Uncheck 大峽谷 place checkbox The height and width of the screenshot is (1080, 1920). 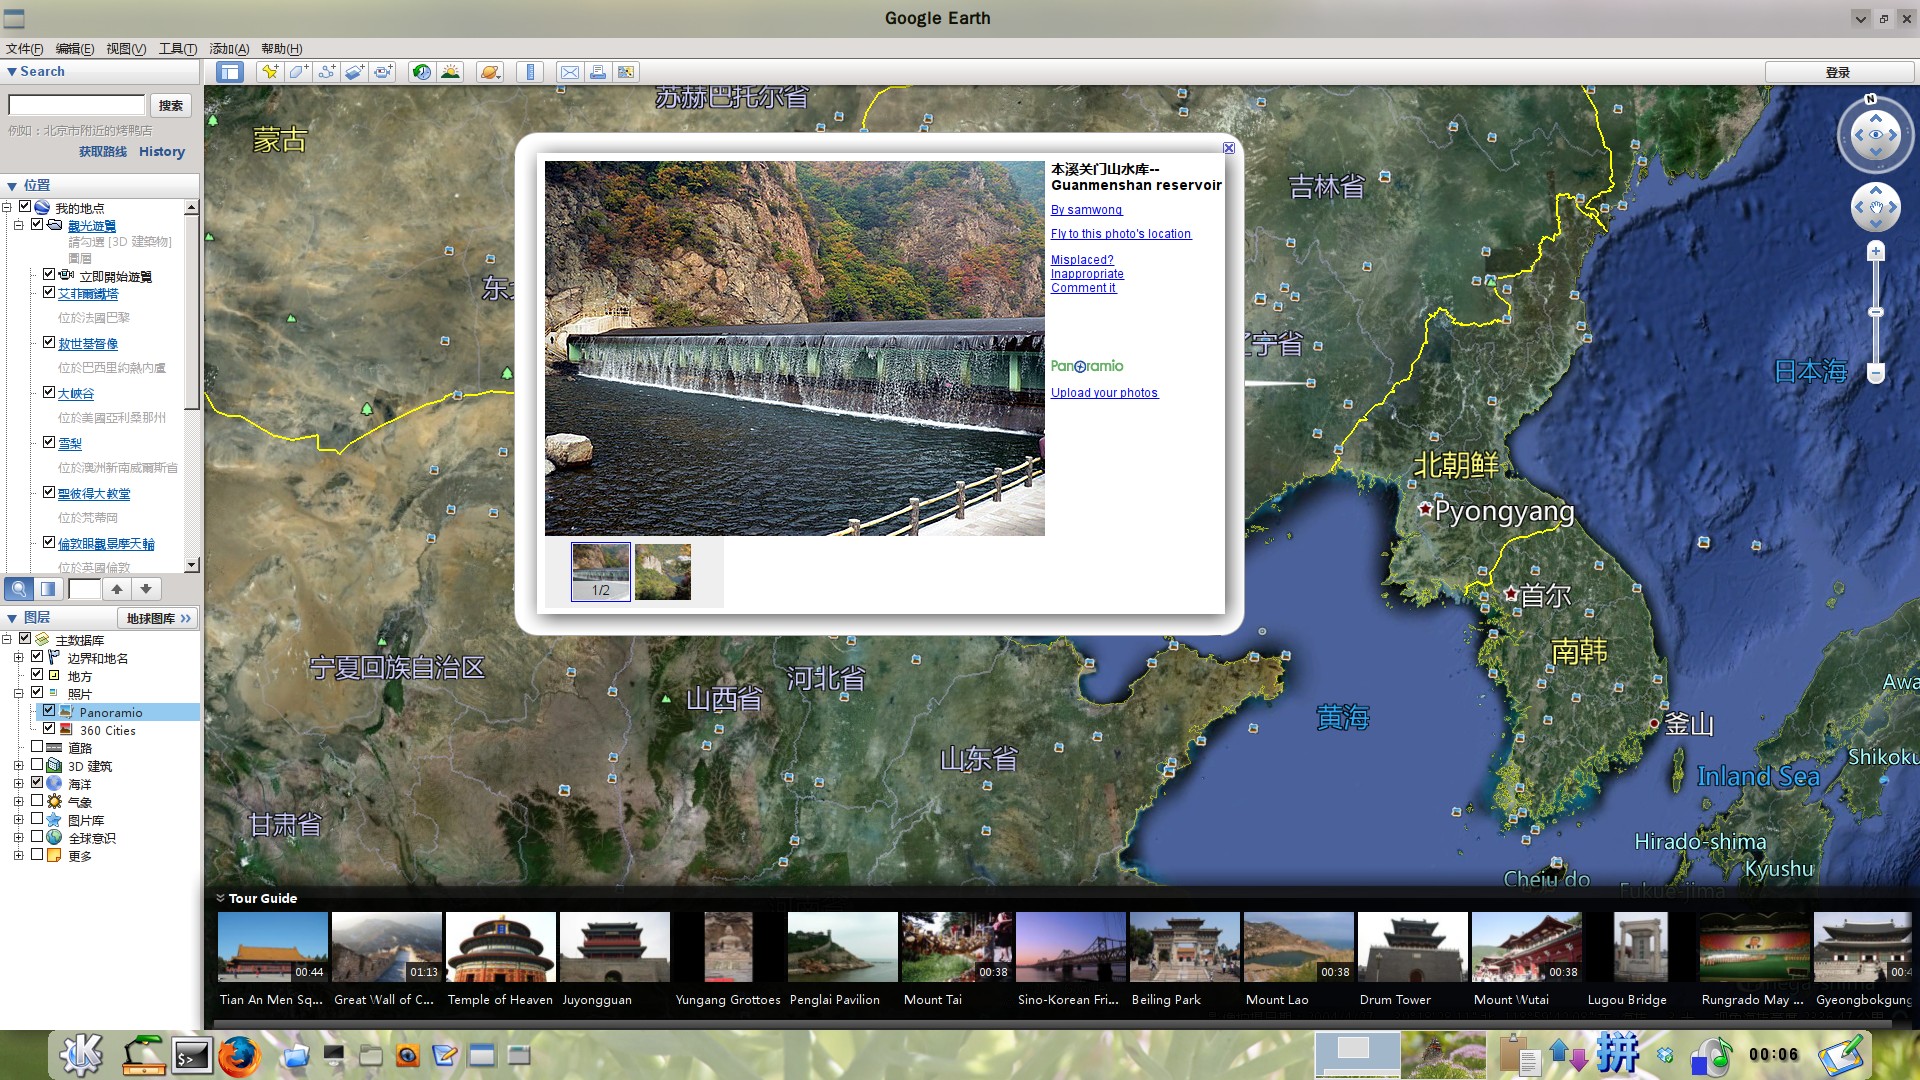pos(48,392)
